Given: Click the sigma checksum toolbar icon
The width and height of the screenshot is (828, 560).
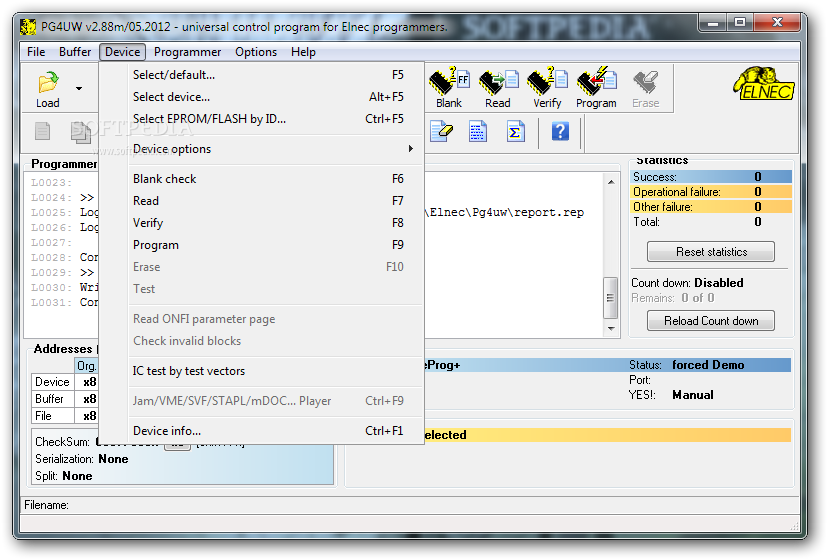Looking at the screenshot, I should click(515, 131).
